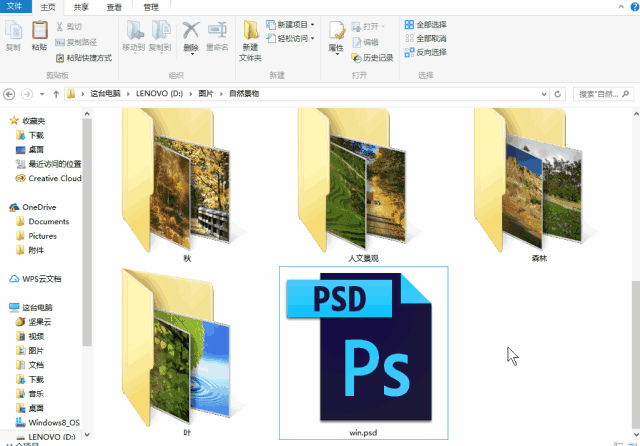Expand the address bar history dropdown
The height and width of the screenshot is (446, 640).
tap(544, 94)
